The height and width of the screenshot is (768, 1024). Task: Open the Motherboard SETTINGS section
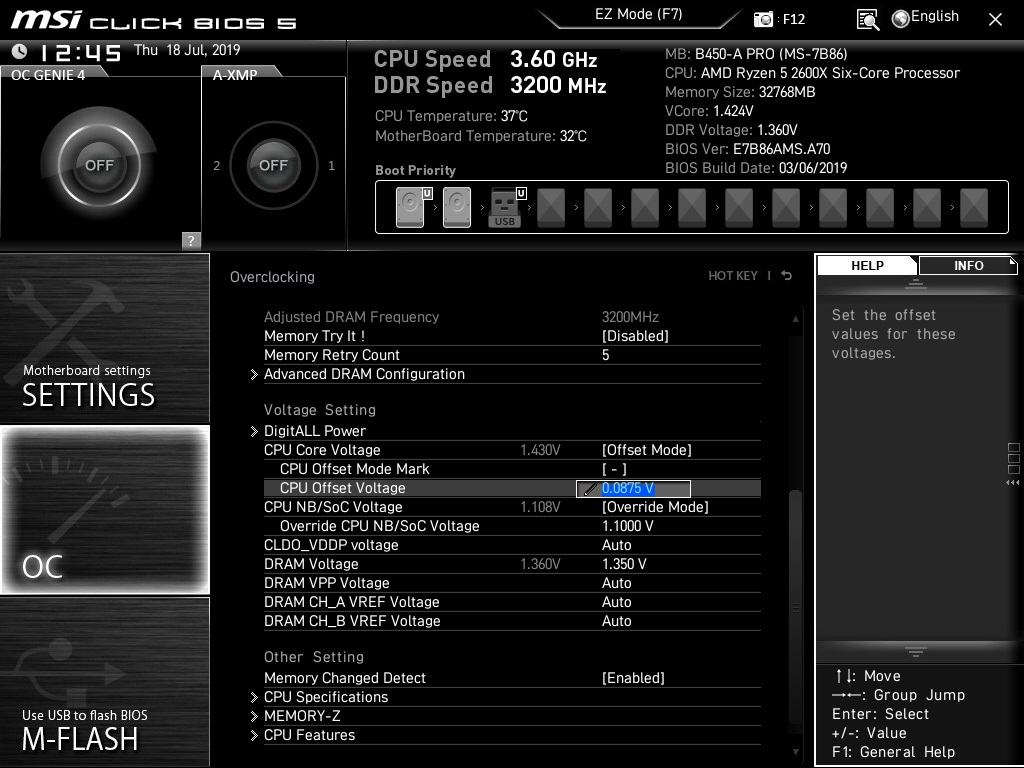pos(104,338)
